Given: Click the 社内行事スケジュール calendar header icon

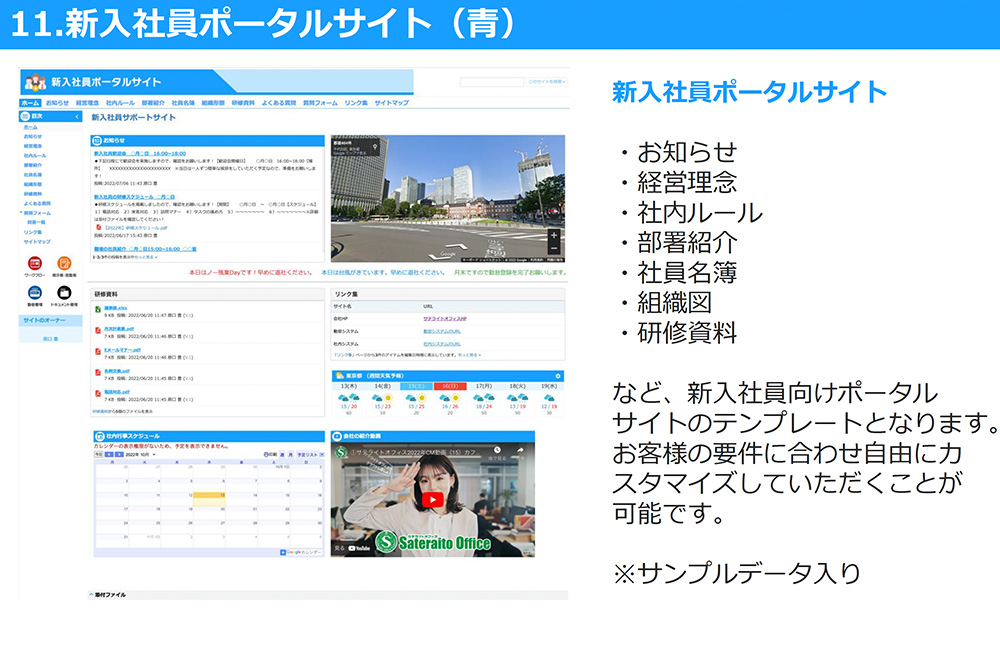Looking at the screenshot, I should click(x=99, y=436).
